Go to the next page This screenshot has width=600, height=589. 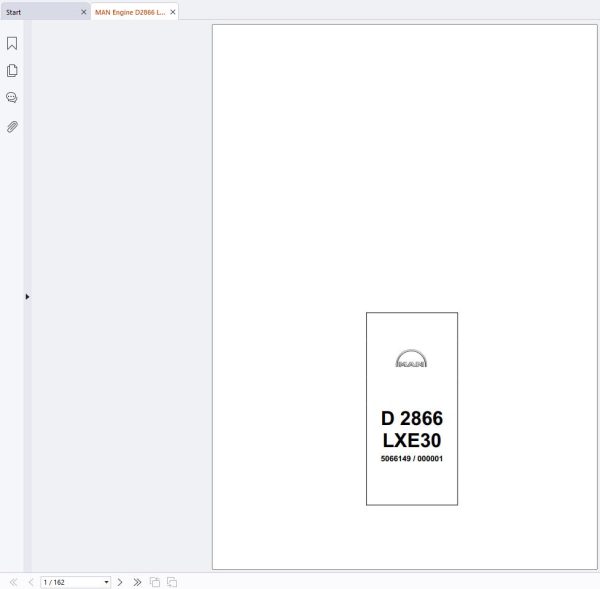point(120,582)
